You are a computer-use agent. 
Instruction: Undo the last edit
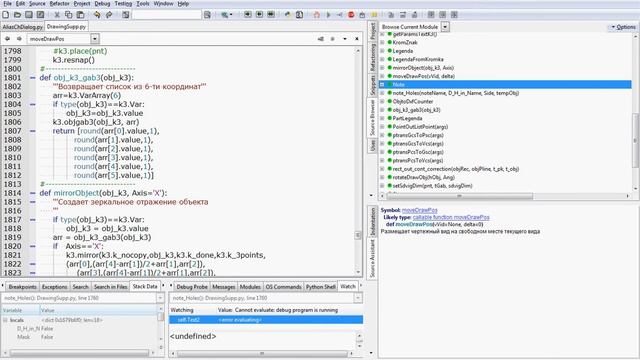97,15
